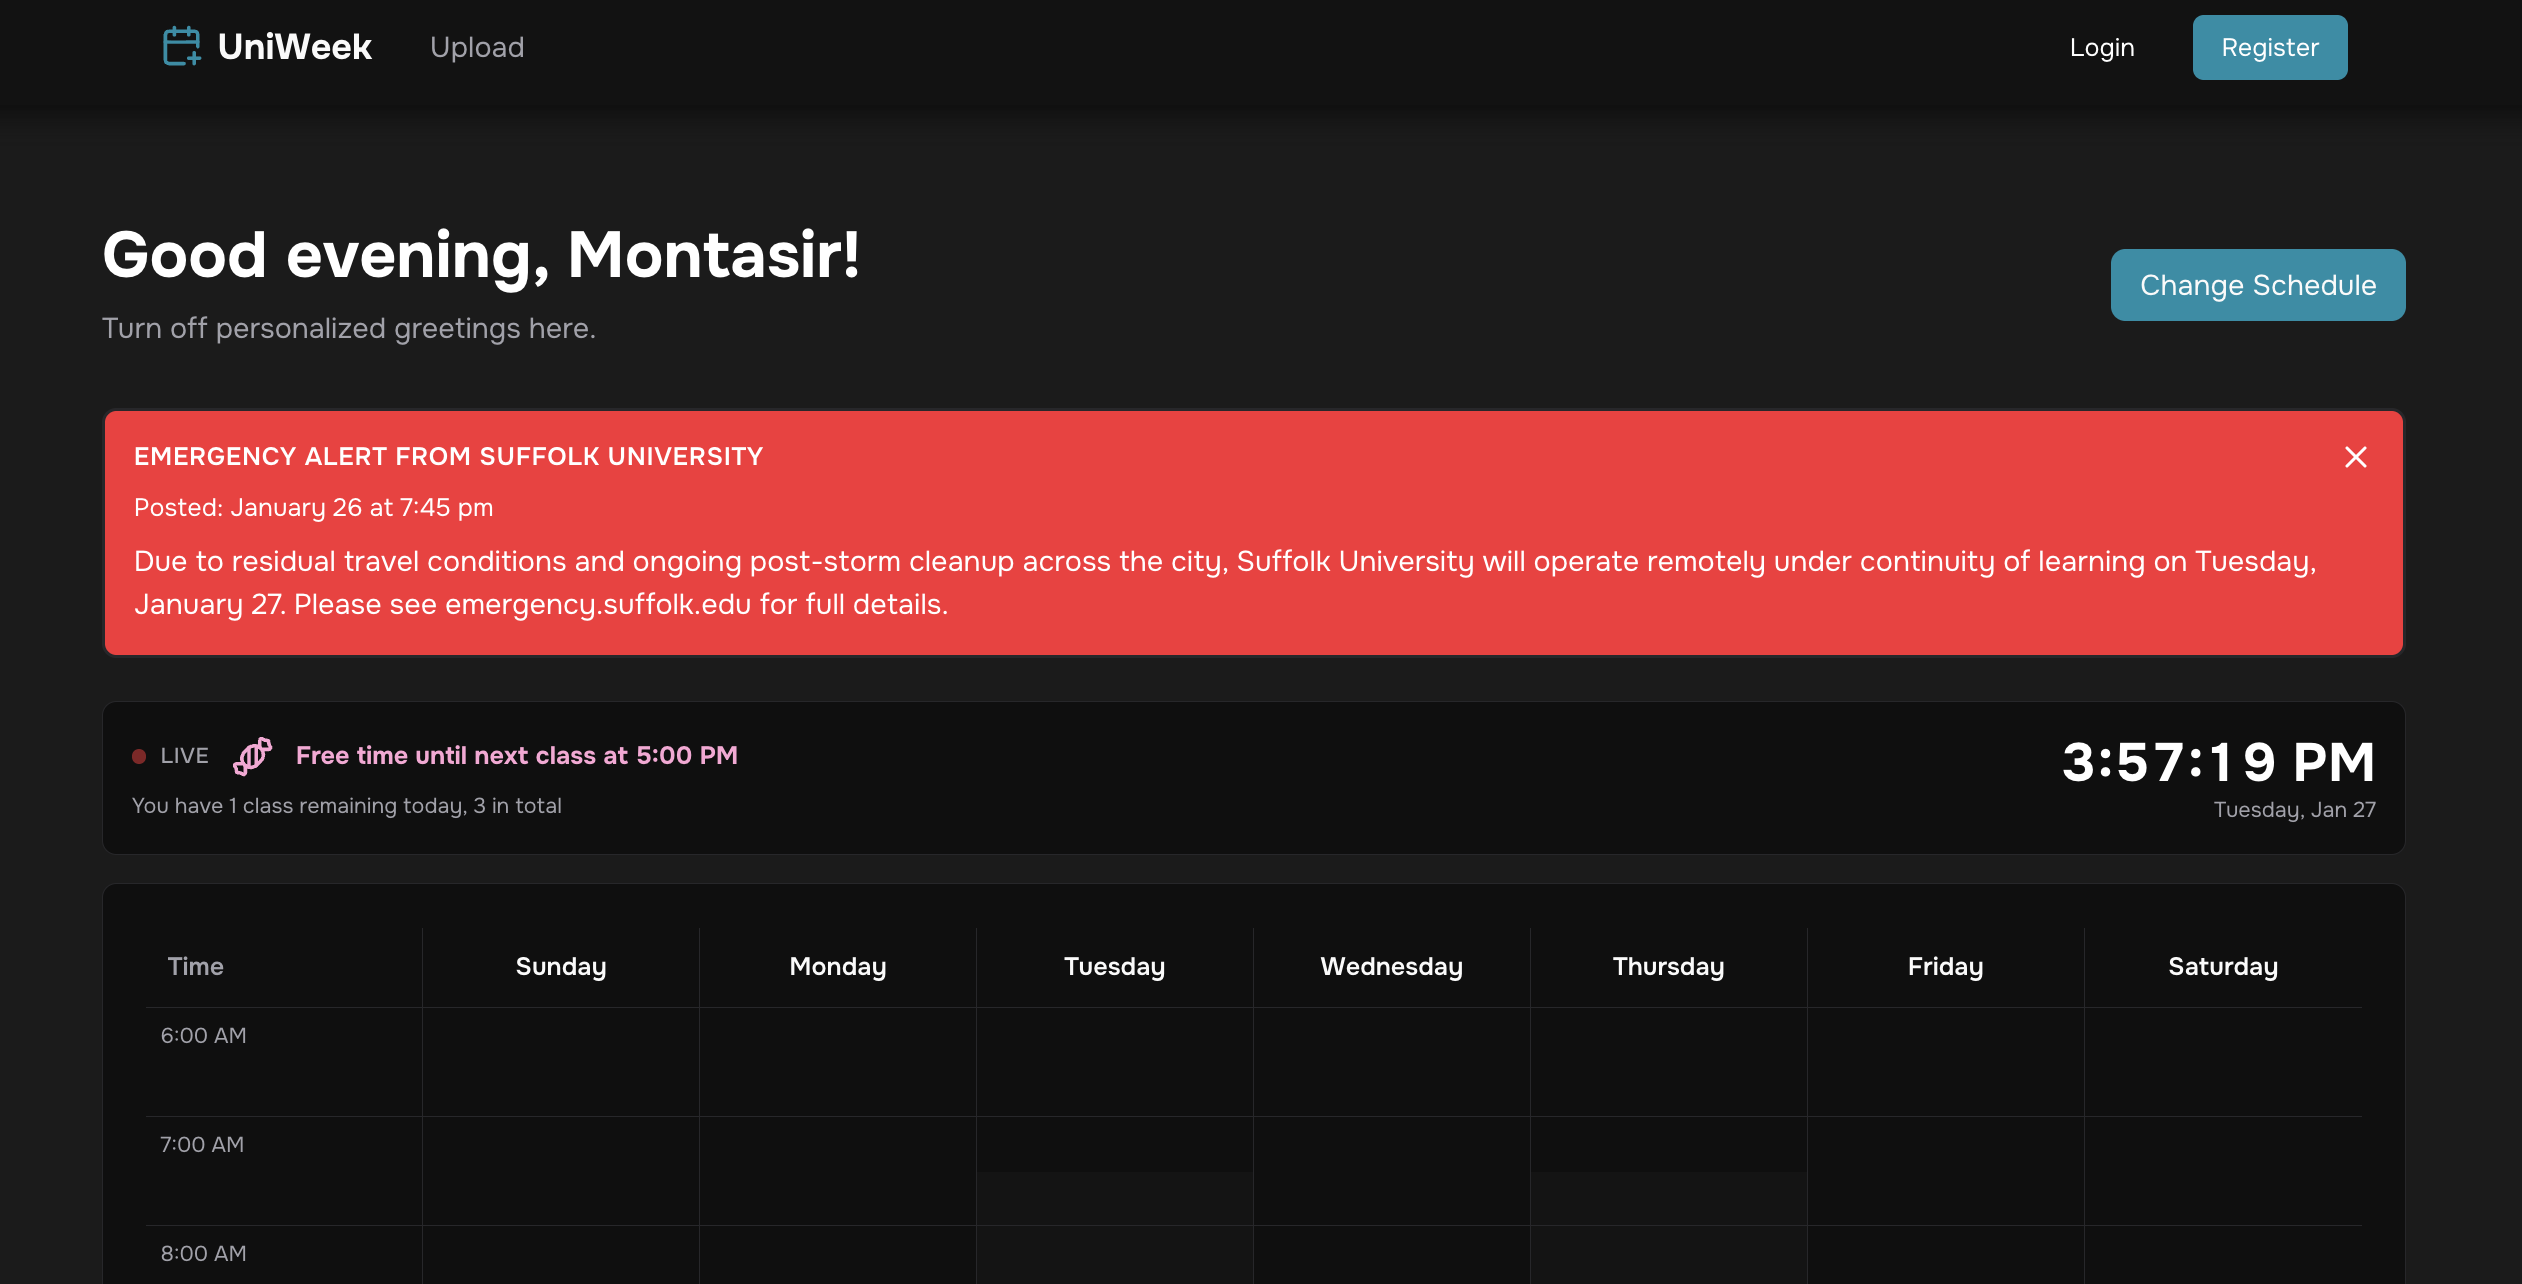Select the Friday column header
Viewport: 2522px width, 1284px height.
pos(1945,966)
